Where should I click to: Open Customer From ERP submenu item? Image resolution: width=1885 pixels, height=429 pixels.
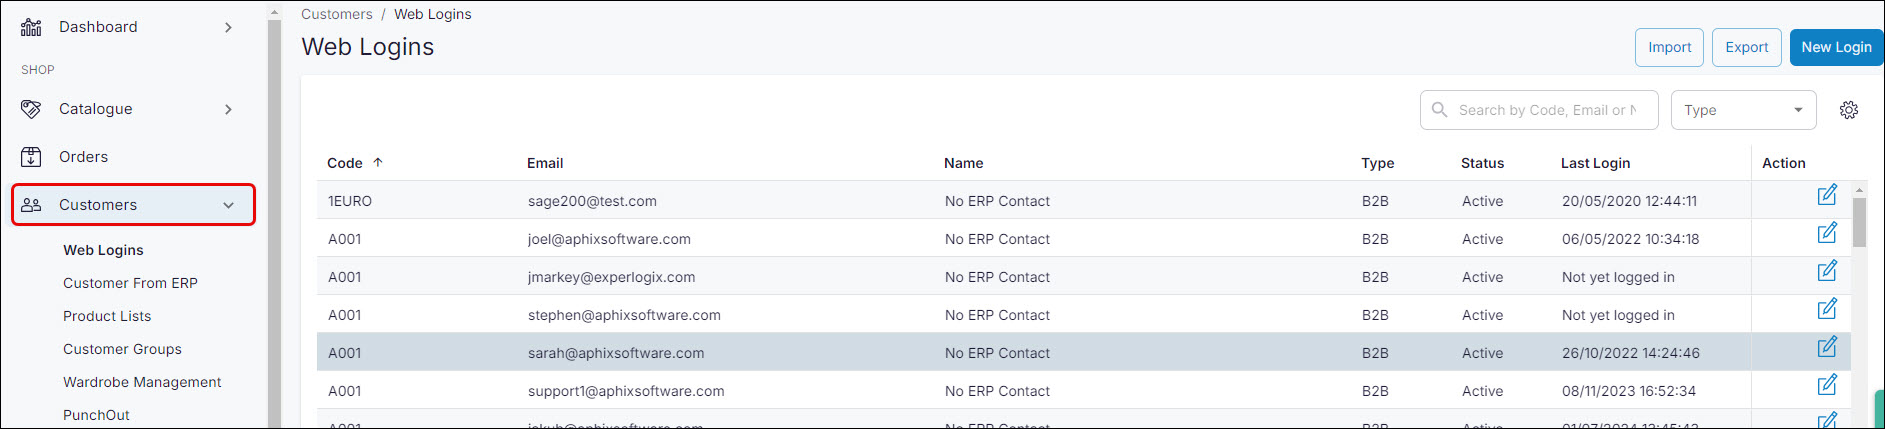[x=130, y=283]
